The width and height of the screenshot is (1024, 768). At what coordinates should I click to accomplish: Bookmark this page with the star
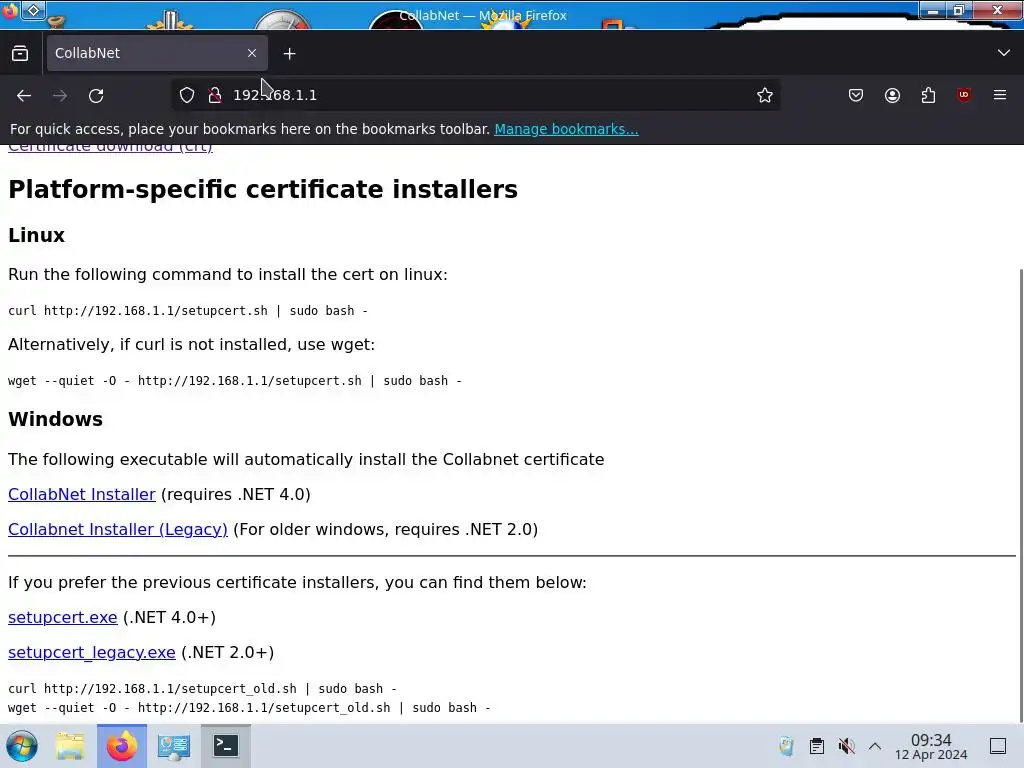pos(765,95)
